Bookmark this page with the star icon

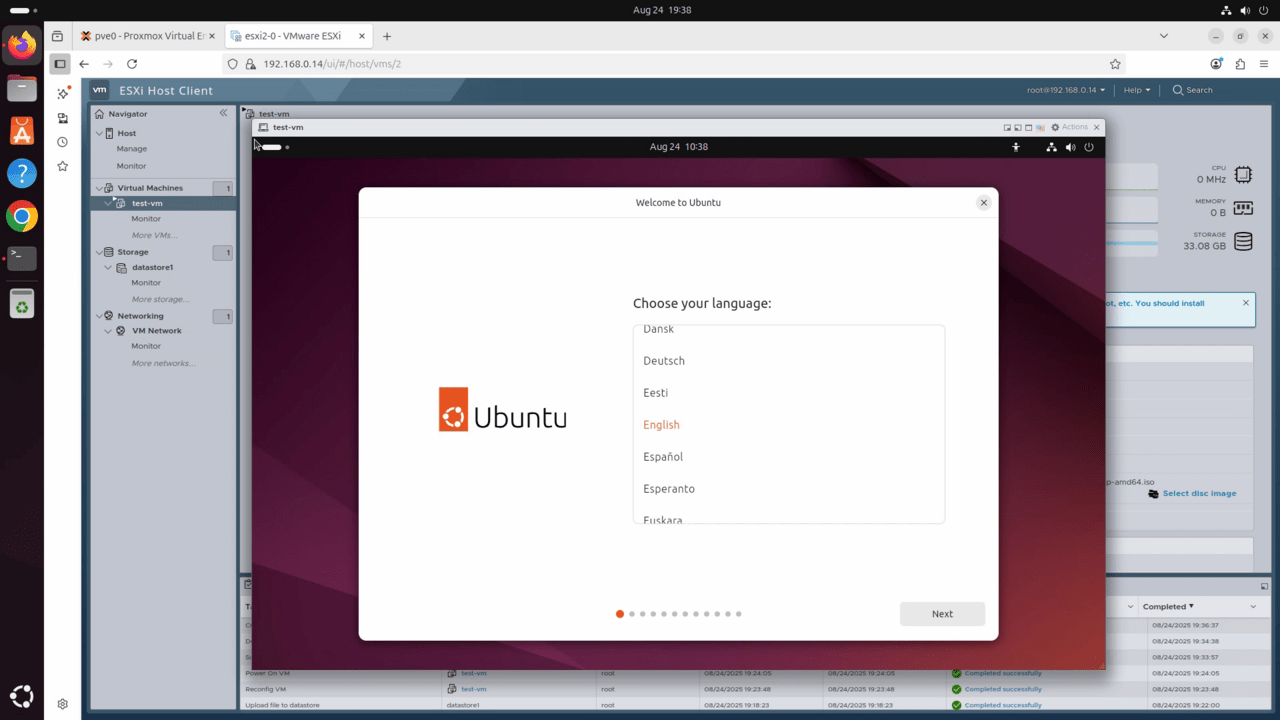click(x=1115, y=64)
